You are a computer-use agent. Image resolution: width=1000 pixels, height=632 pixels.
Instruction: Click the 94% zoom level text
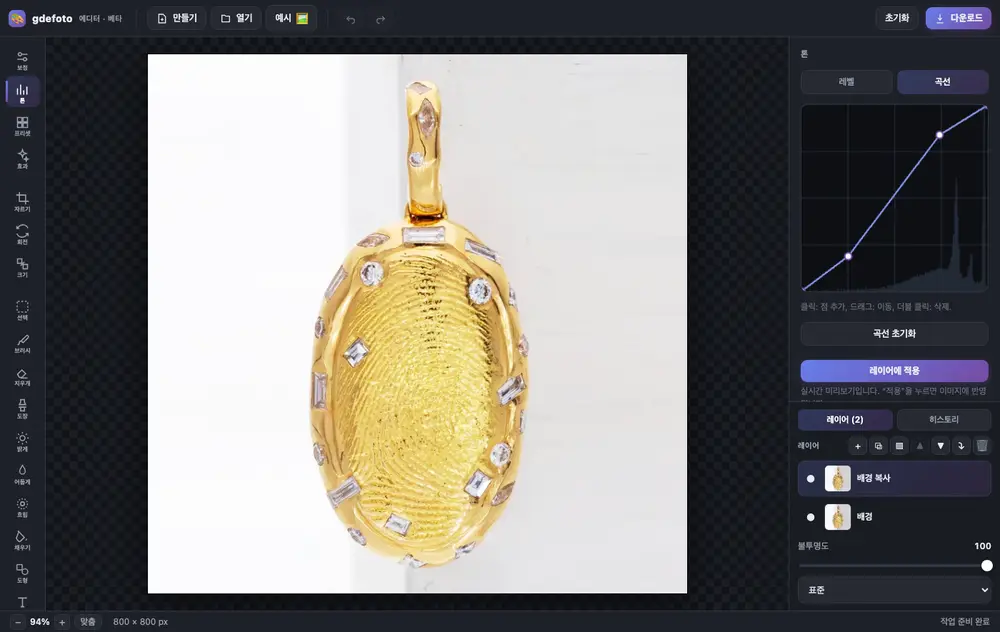click(x=40, y=622)
